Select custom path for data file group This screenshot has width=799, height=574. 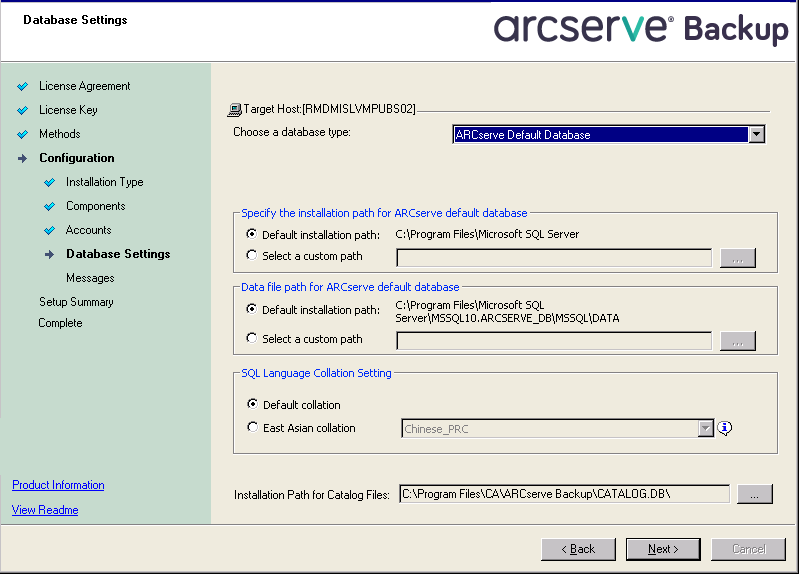[251, 338]
